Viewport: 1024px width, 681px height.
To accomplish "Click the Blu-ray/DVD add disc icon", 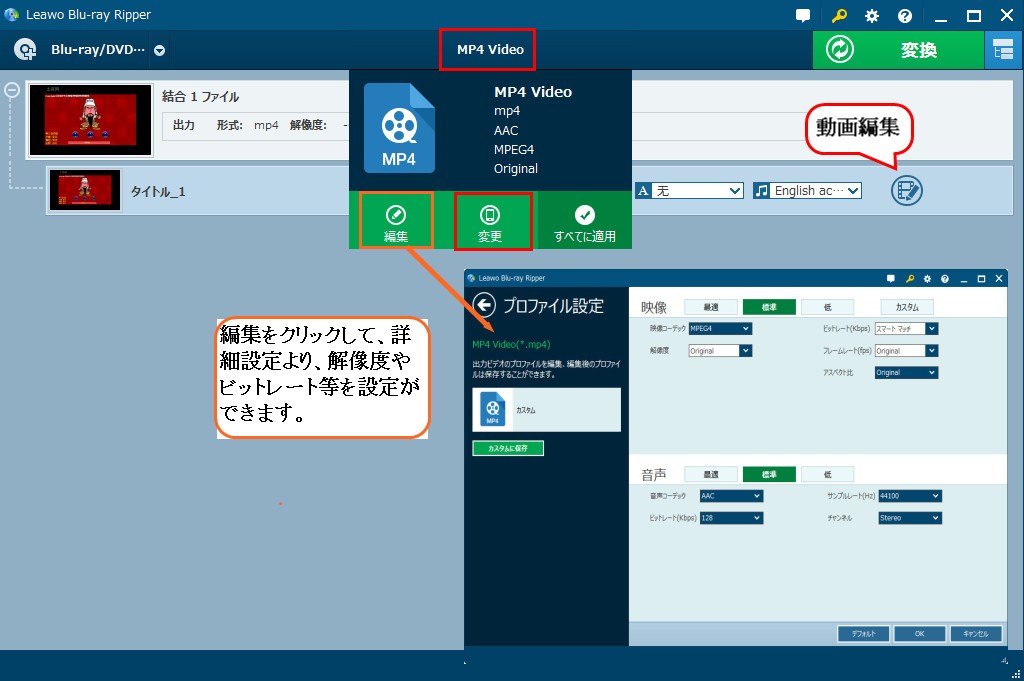I will pyautogui.click(x=25, y=50).
